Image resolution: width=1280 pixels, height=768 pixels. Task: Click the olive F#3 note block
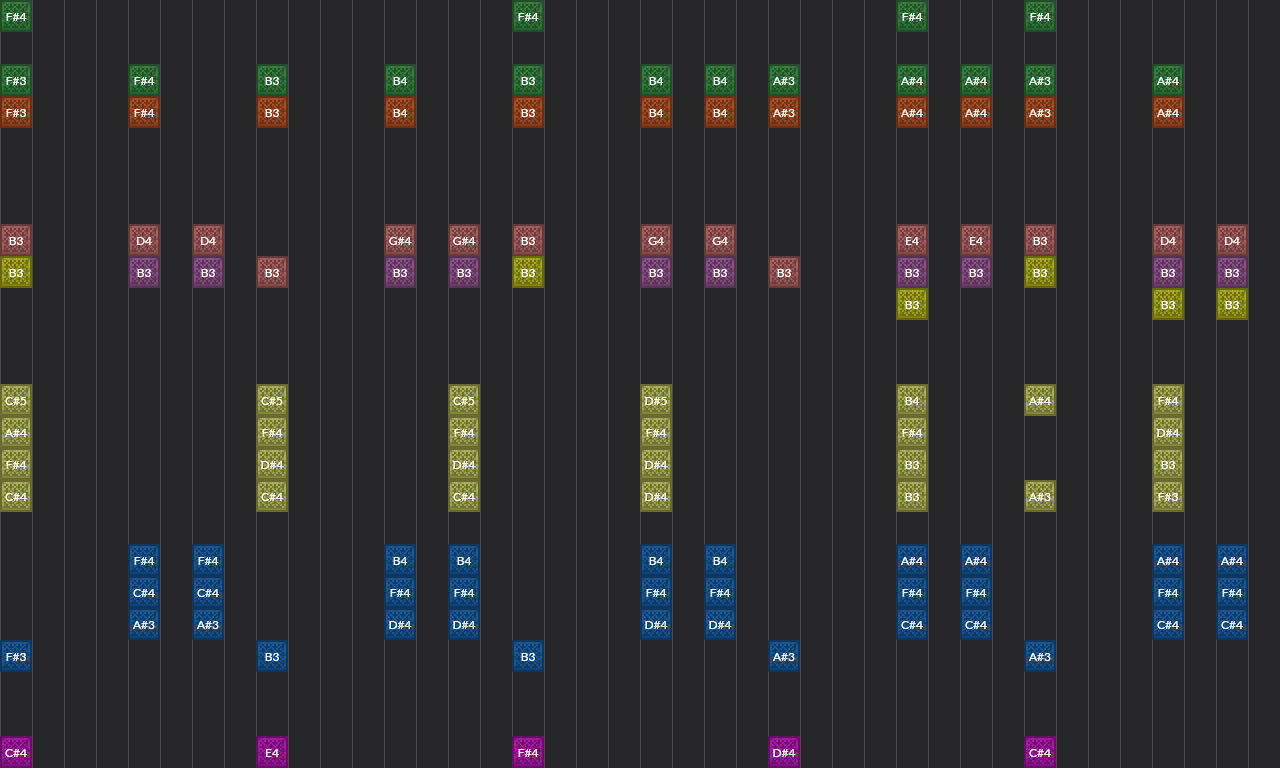click(1168, 496)
